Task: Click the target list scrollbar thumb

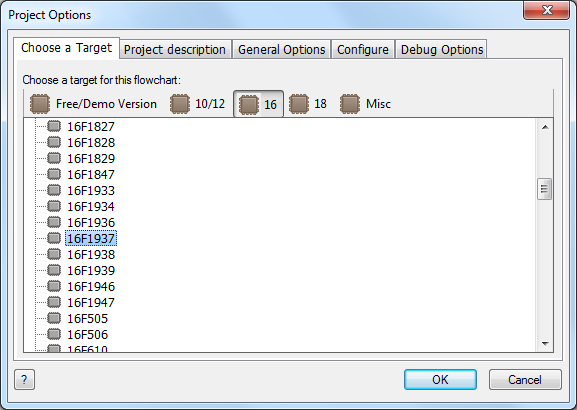Action: pyautogui.click(x=544, y=189)
